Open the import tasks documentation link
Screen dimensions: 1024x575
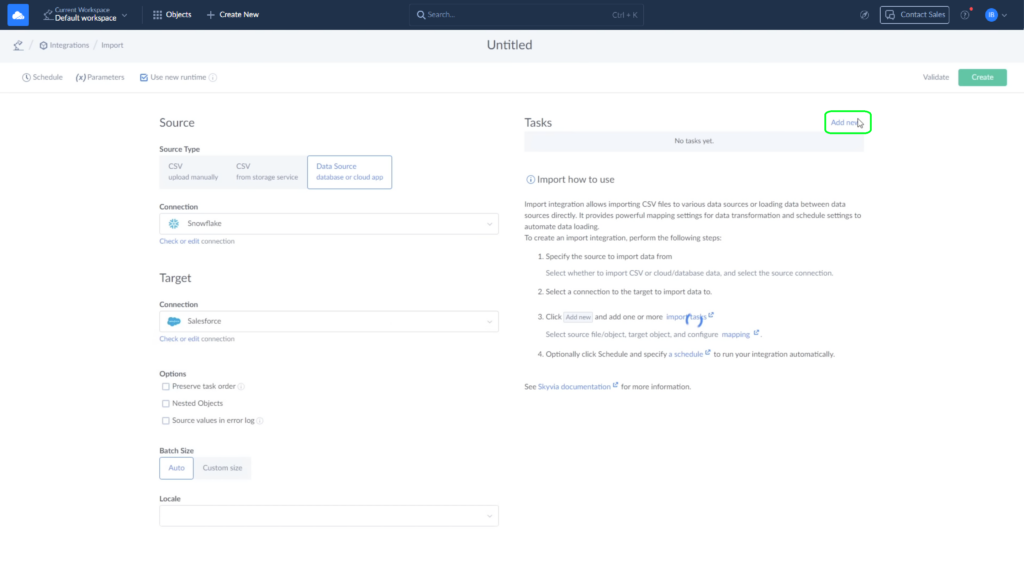(686, 317)
